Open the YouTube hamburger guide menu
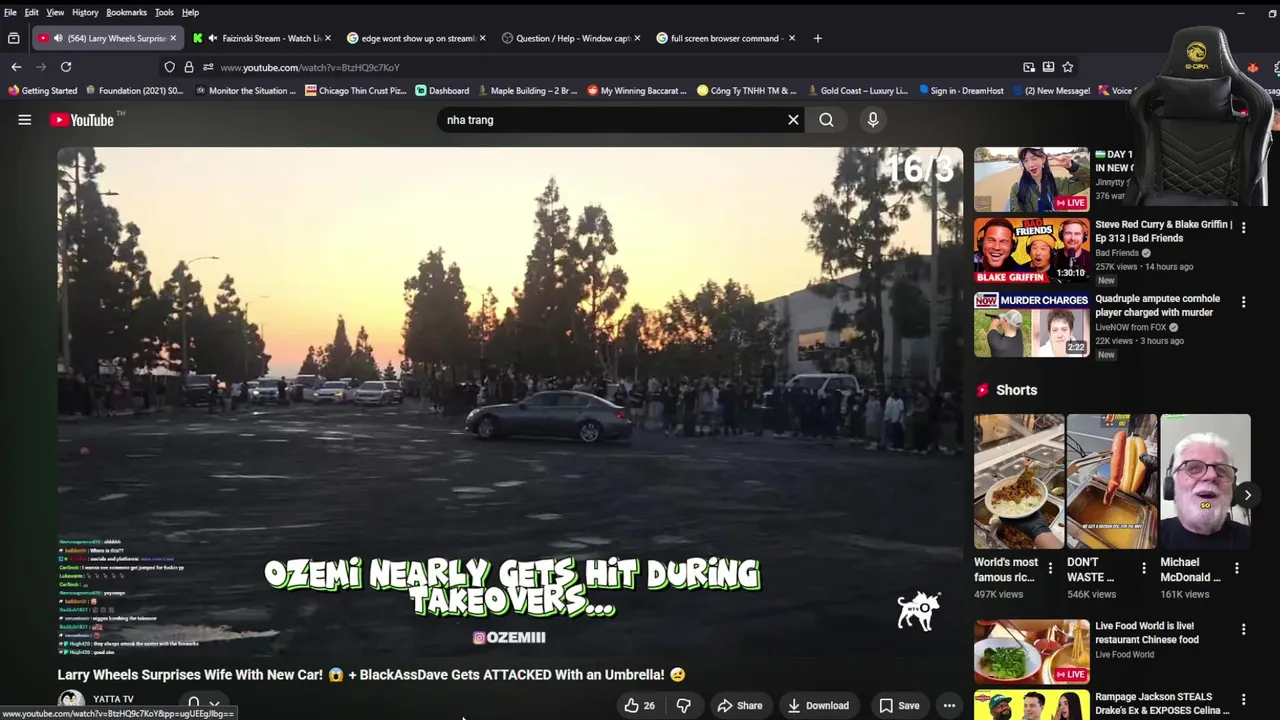This screenshot has height=720, width=1280. pyautogui.click(x=24, y=120)
